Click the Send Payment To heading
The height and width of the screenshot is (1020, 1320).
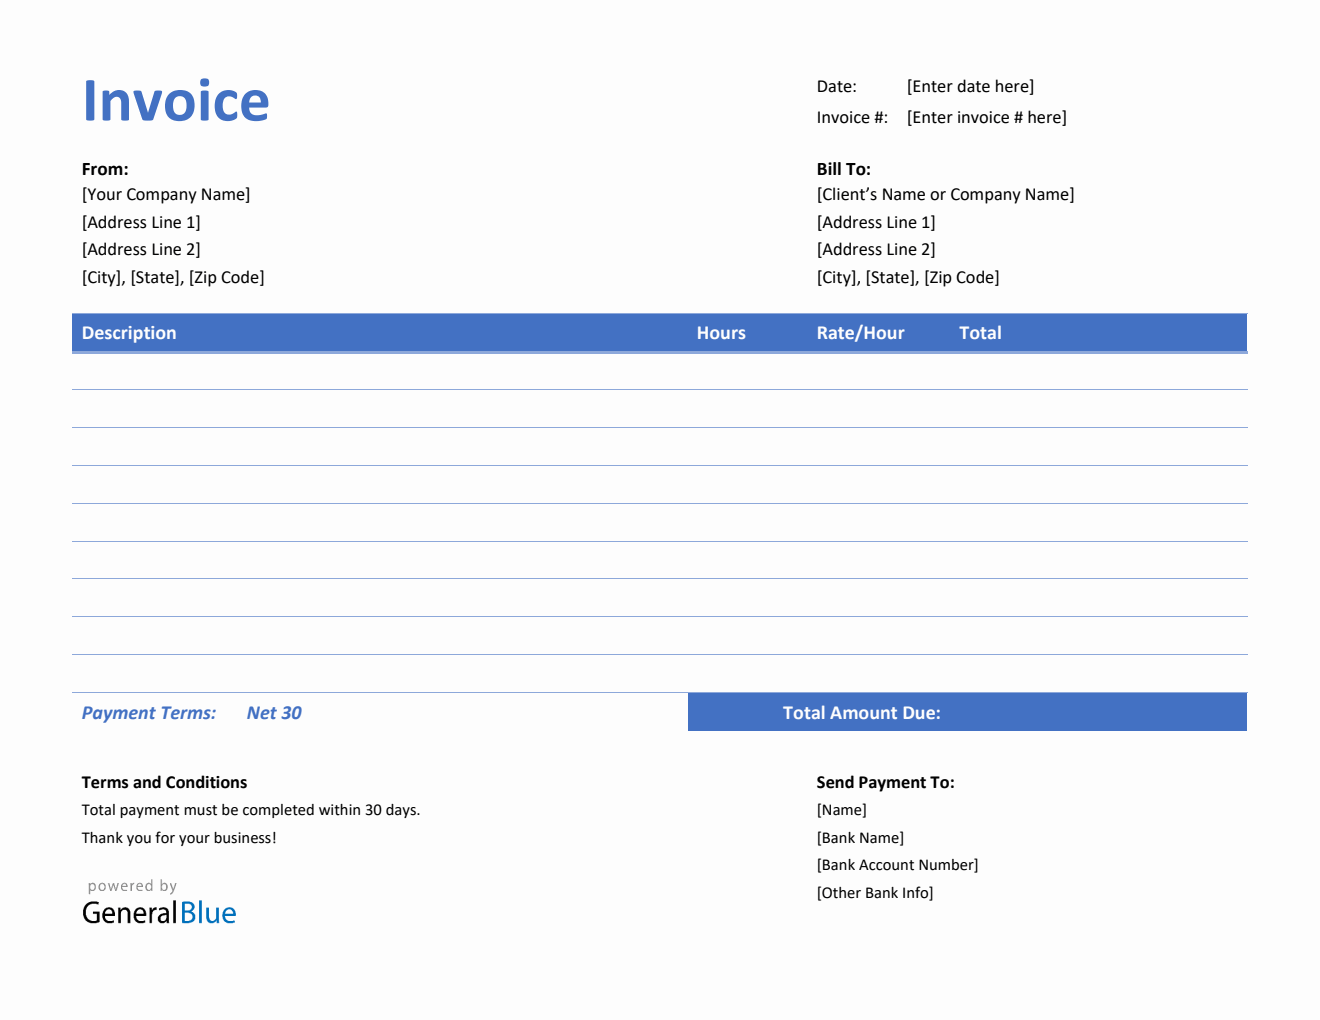tap(885, 781)
